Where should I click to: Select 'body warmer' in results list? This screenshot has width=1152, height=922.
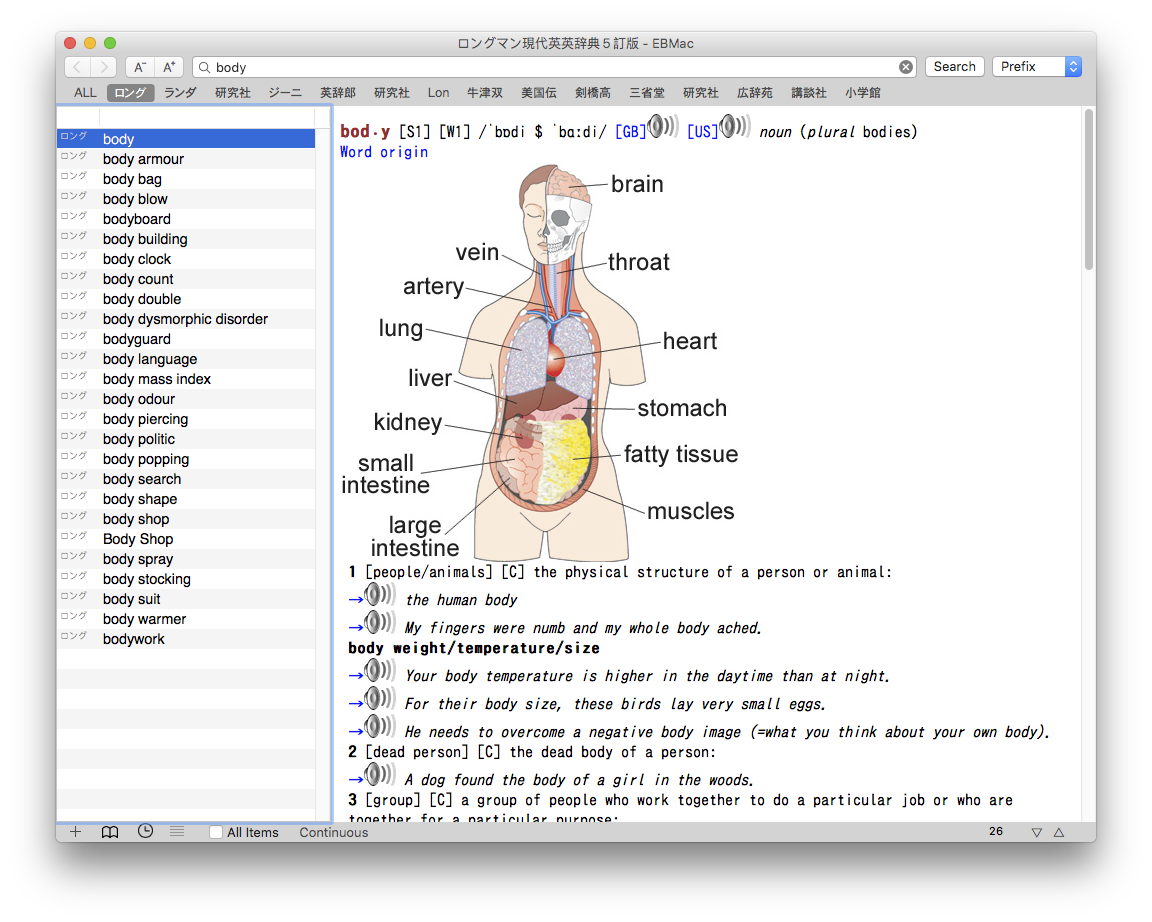click(x=187, y=619)
